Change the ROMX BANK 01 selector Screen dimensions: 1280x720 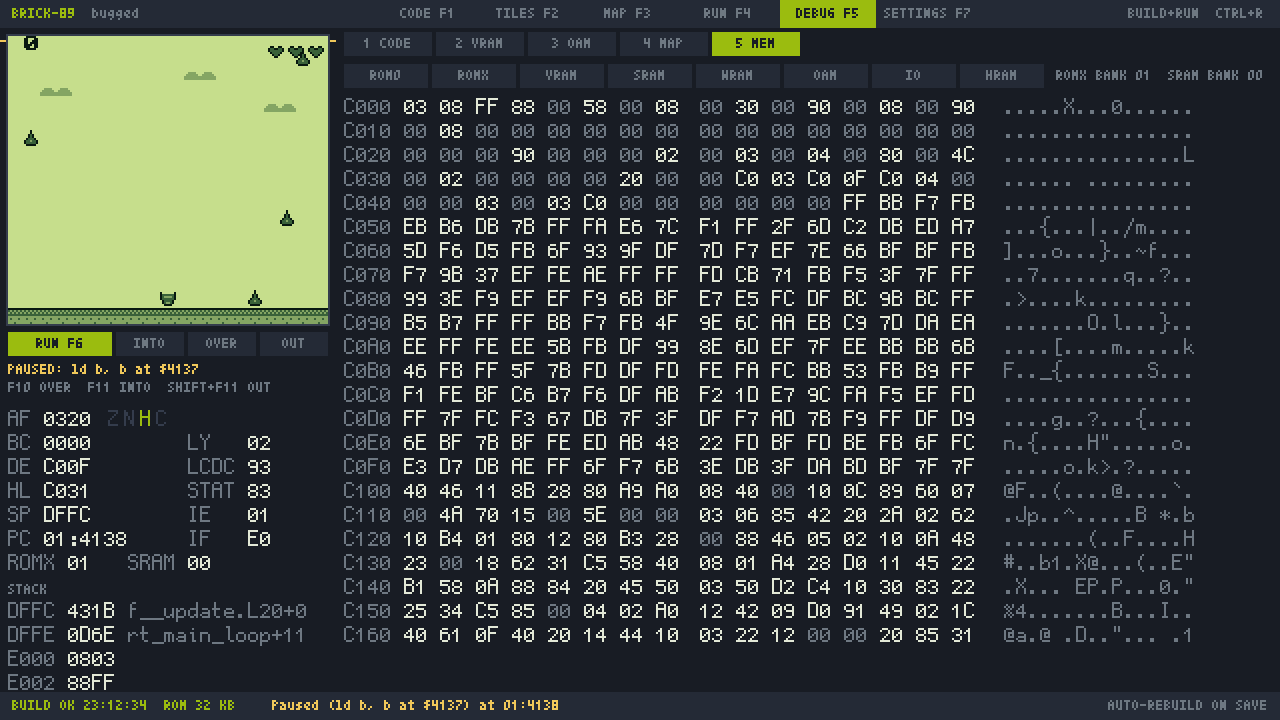click(1102, 75)
